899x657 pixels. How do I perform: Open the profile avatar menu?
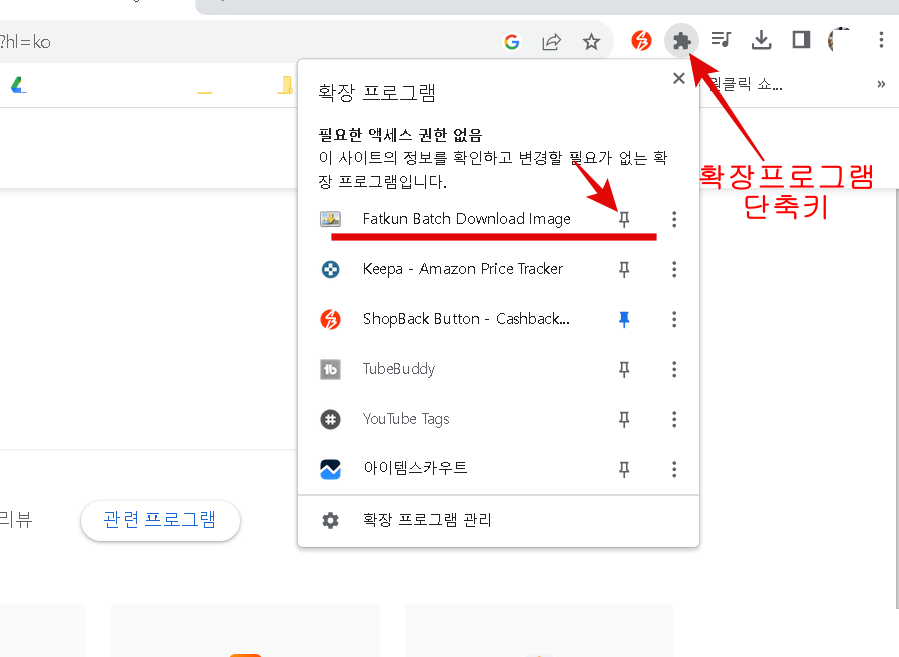(840, 40)
